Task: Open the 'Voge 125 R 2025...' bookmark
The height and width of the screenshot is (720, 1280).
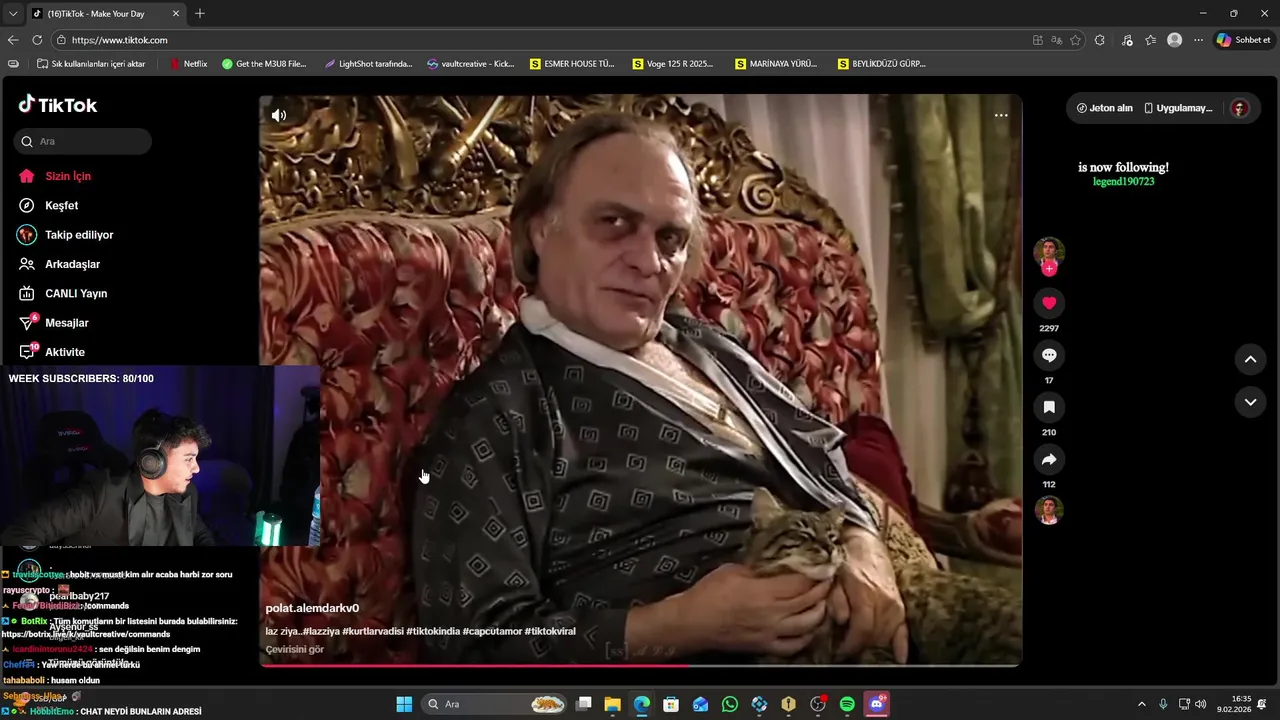Action: pyautogui.click(x=673, y=64)
